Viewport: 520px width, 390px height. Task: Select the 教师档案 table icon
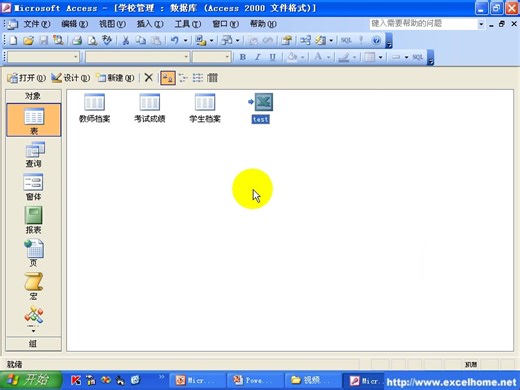[x=94, y=108]
